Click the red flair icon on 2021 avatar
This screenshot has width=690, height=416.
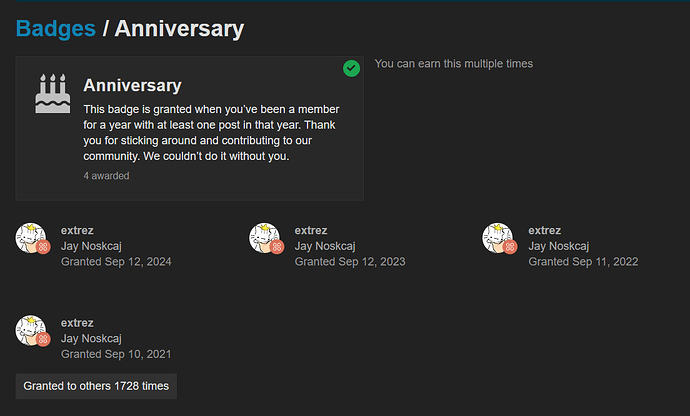43,340
